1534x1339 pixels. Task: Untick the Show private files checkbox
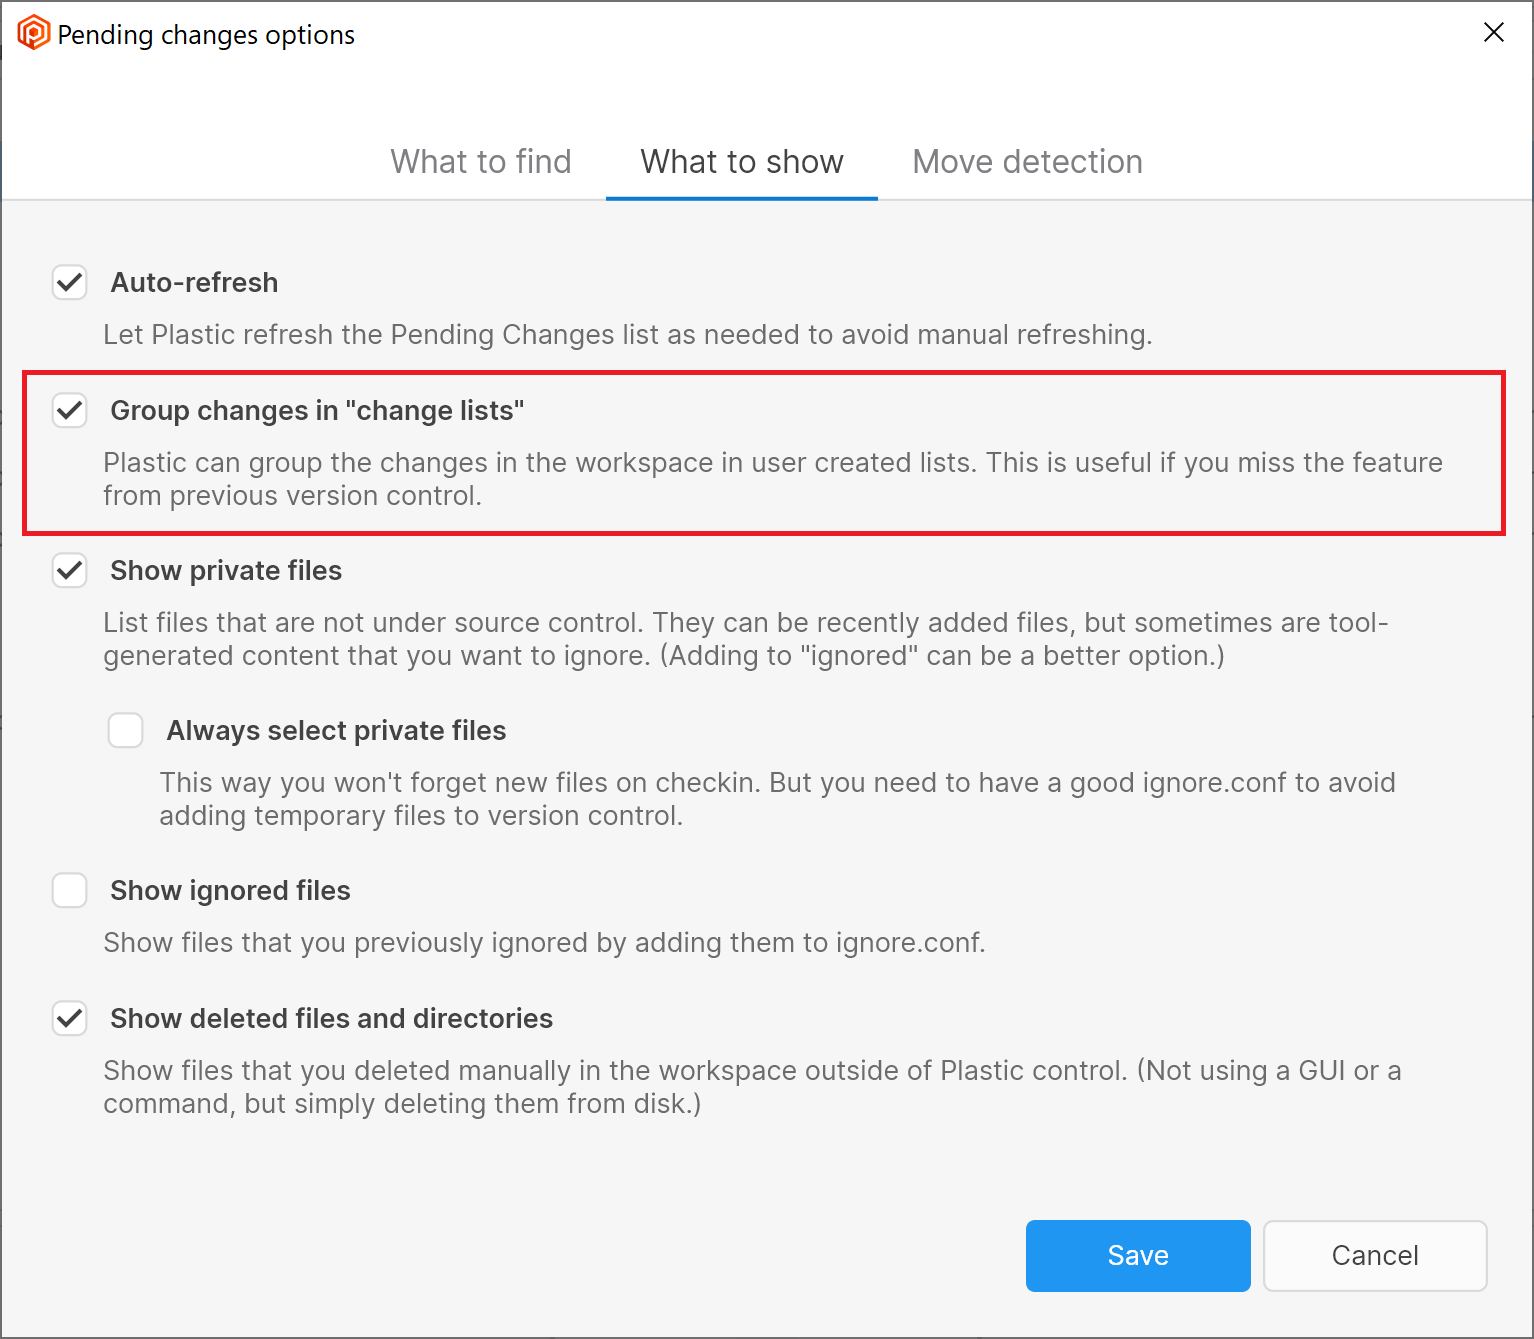pos(70,571)
